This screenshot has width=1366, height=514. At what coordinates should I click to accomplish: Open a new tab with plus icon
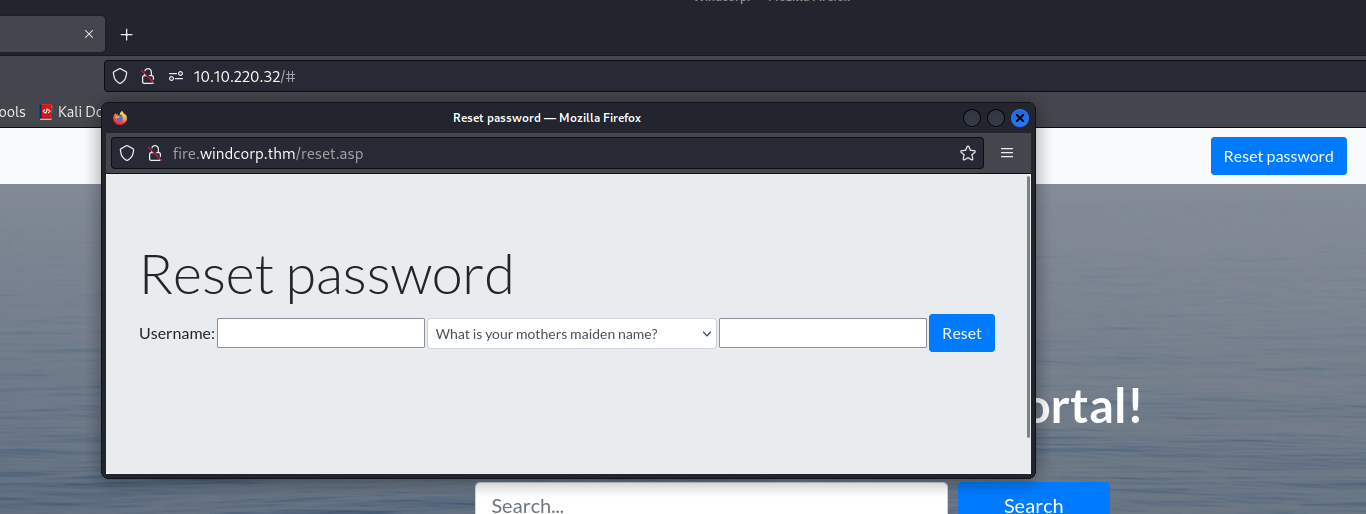click(x=126, y=34)
